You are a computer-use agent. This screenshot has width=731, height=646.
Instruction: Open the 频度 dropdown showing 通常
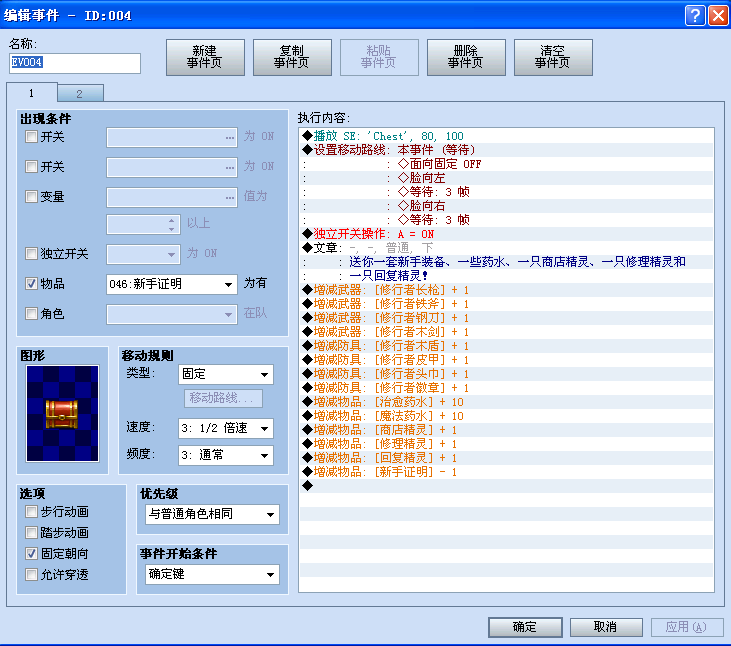(226, 455)
